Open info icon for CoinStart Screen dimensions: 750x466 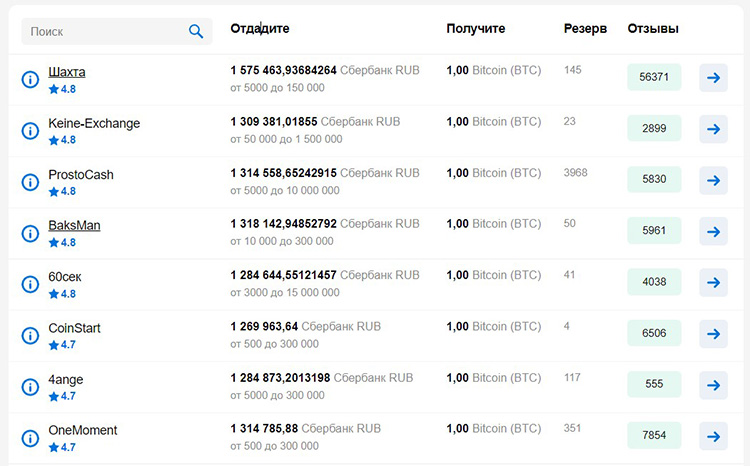(x=30, y=335)
